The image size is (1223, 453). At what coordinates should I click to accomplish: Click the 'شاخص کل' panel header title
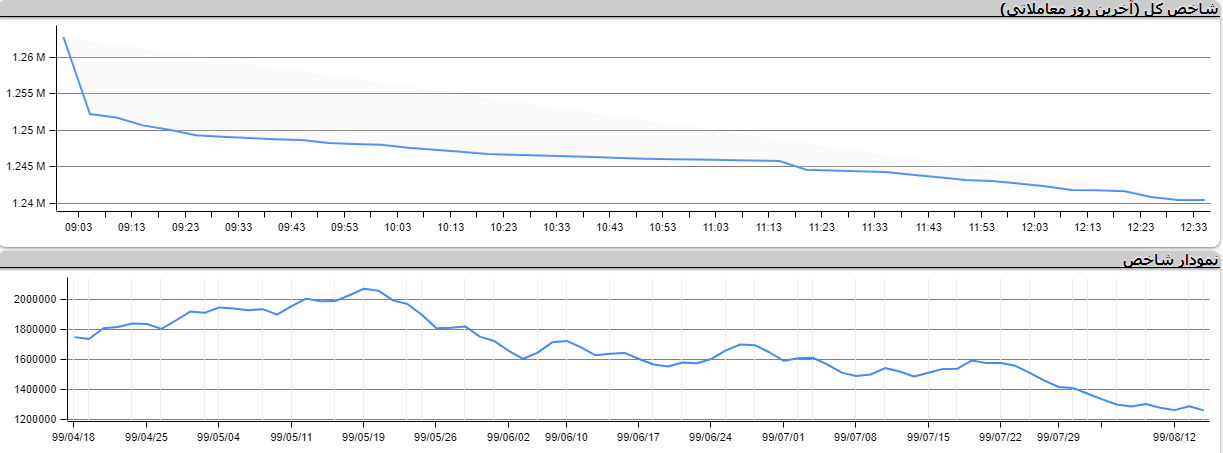1110,9
